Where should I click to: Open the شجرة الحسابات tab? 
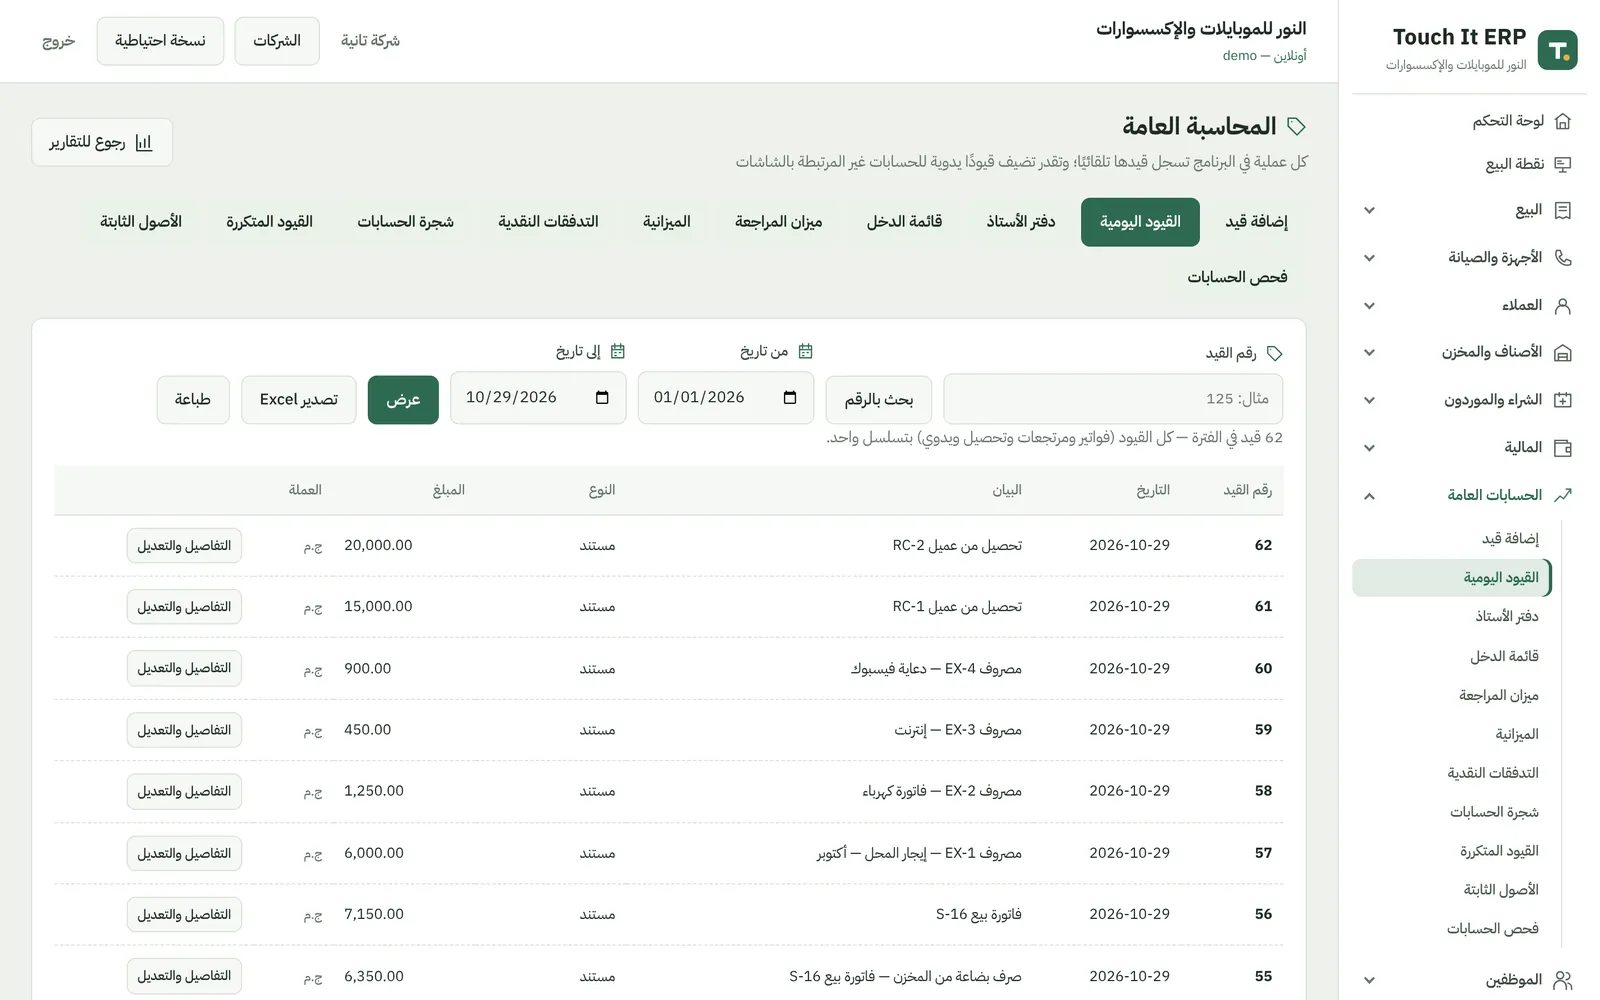click(x=405, y=222)
